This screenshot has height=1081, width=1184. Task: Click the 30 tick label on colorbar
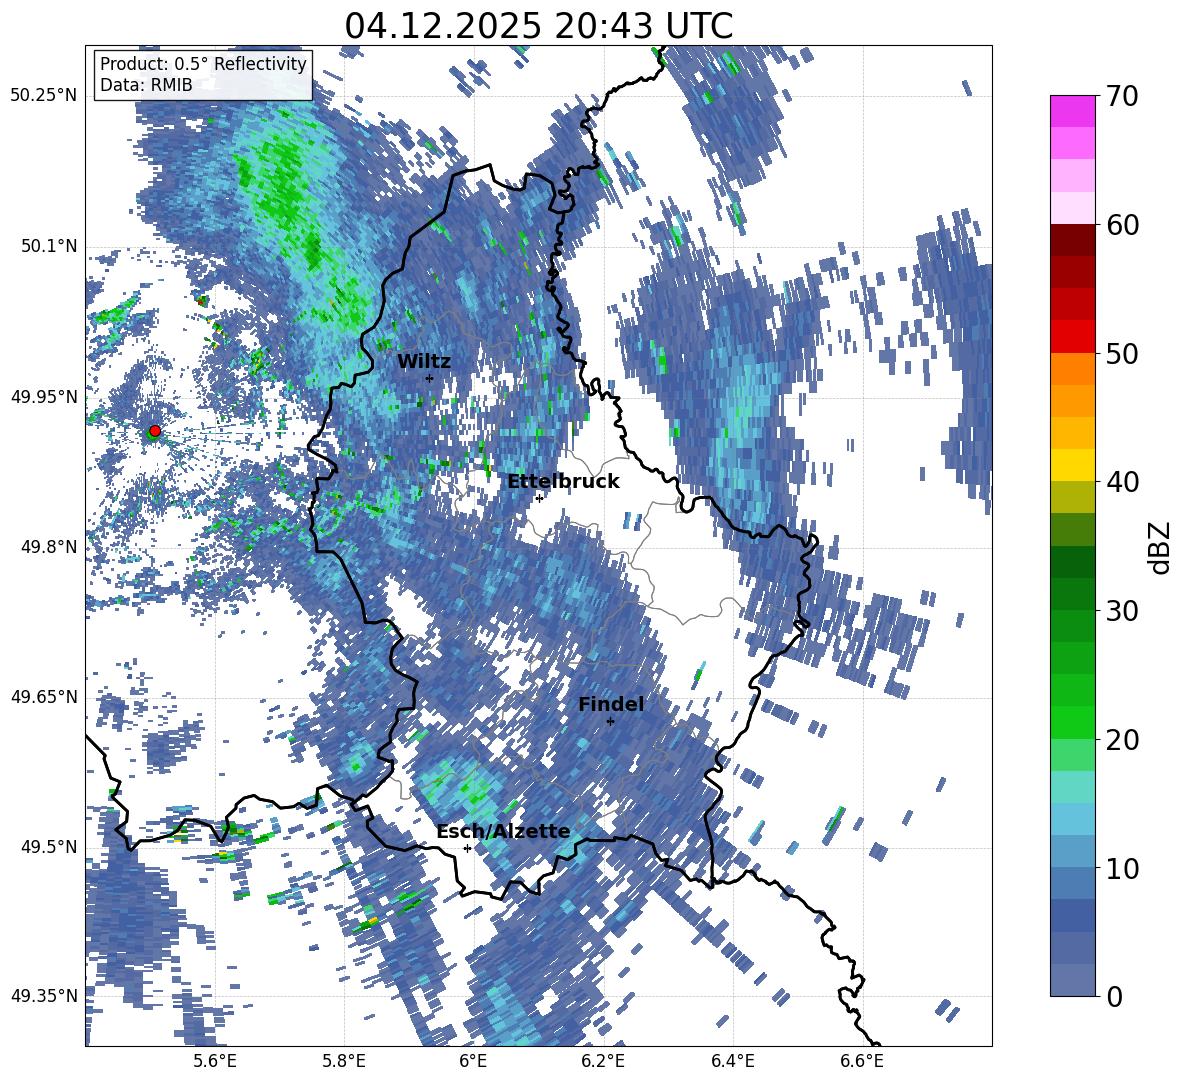[1122, 610]
